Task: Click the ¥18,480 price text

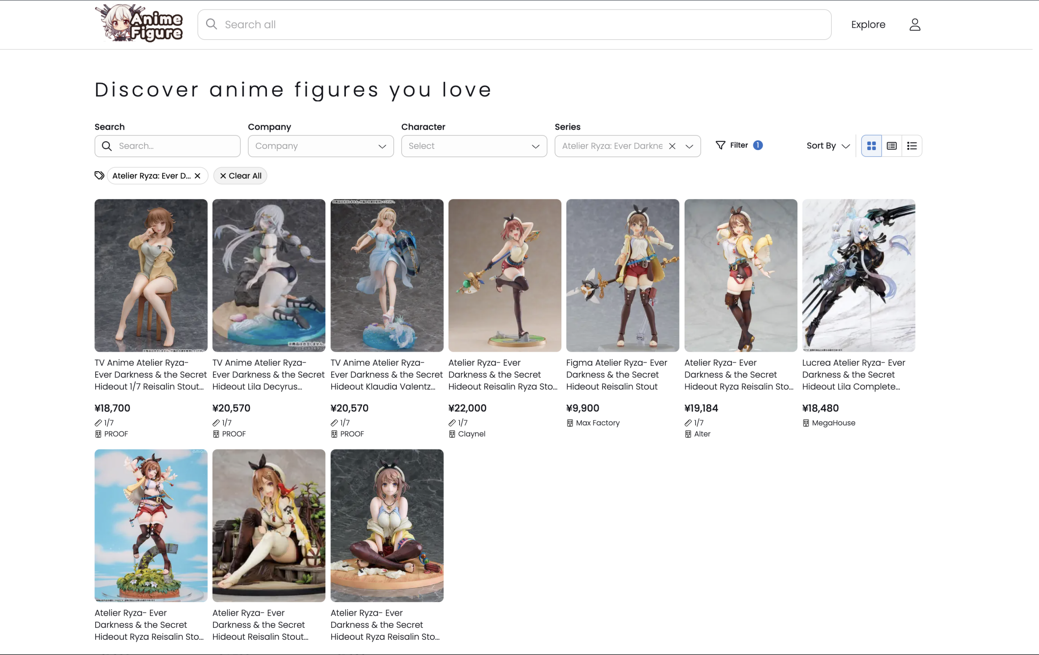Action: pyautogui.click(x=820, y=408)
